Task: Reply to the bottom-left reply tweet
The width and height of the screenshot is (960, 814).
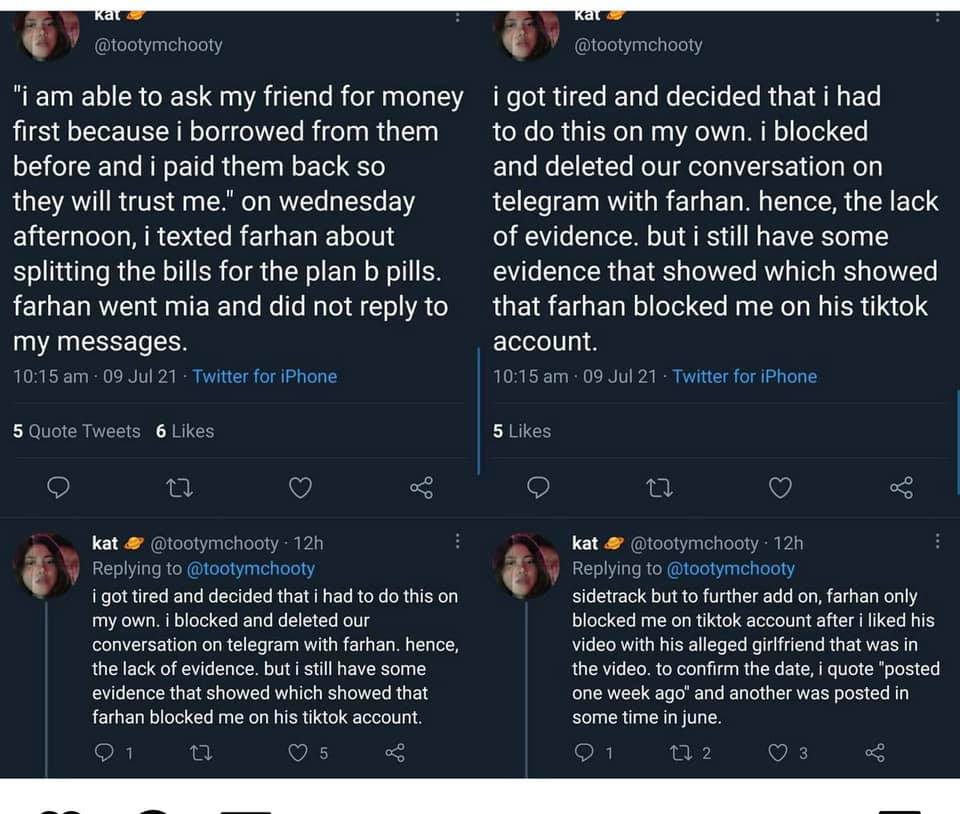Action: 104,753
